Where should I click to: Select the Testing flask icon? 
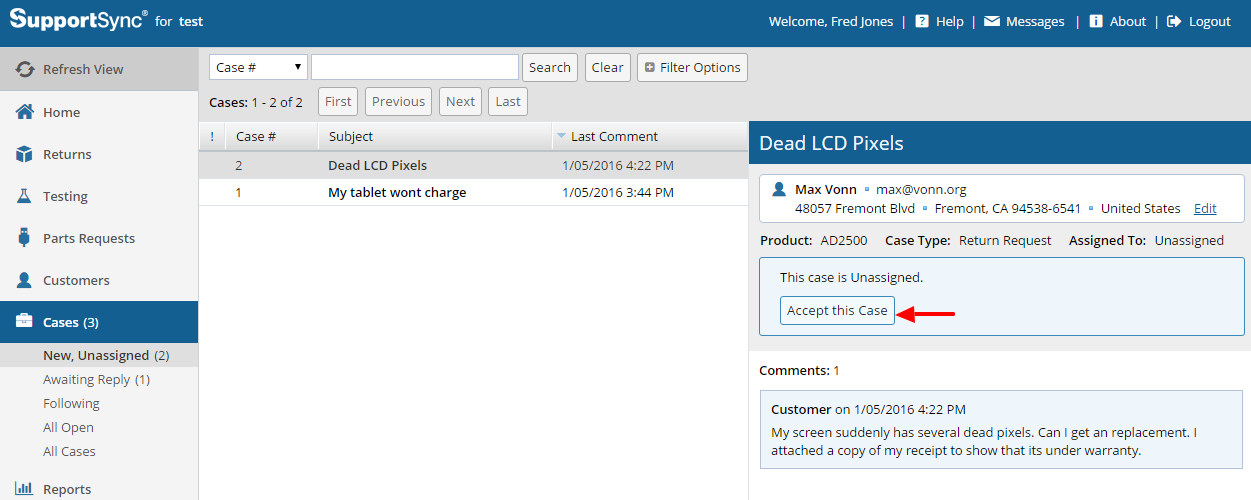coord(25,196)
